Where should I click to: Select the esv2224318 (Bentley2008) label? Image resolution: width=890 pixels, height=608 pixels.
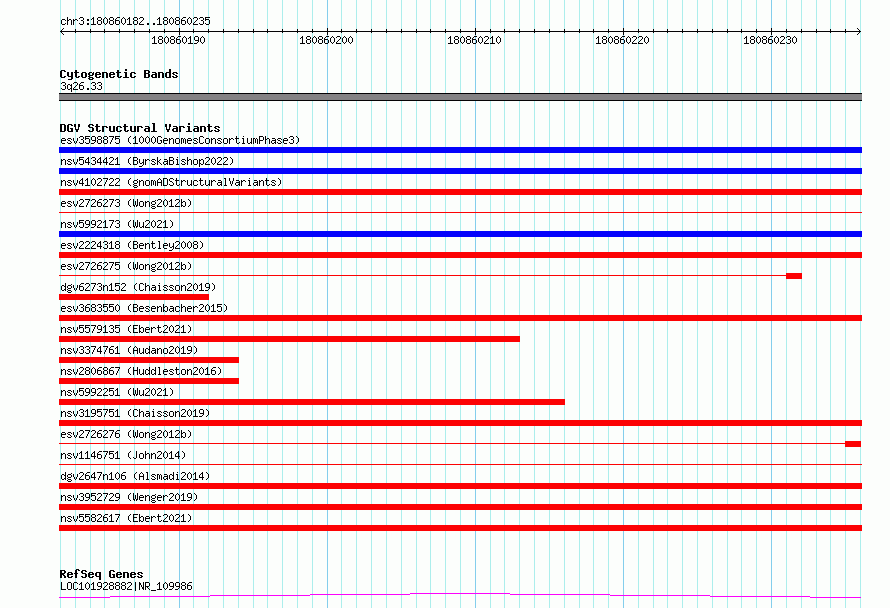pyautogui.click(x=132, y=245)
